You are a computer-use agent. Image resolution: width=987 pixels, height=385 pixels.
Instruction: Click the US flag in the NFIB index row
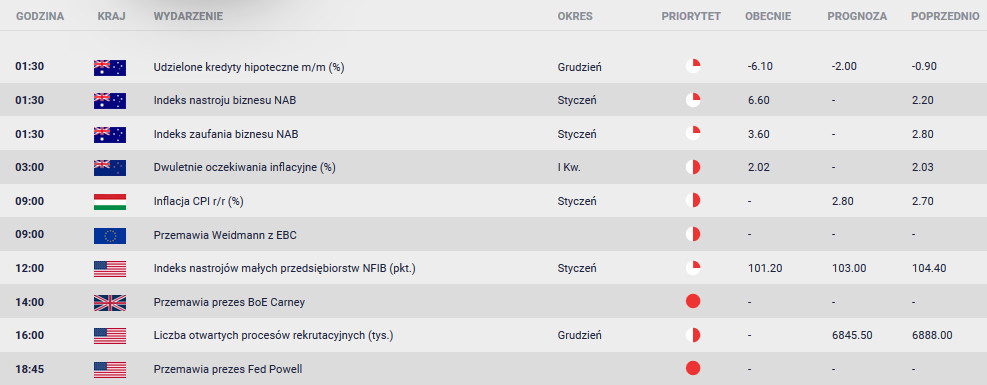pos(110,269)
